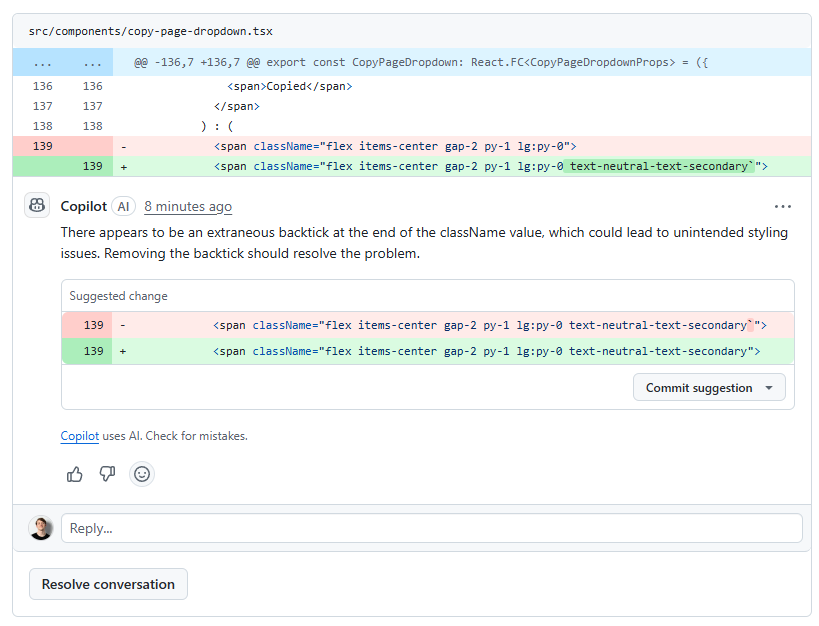This screenshot has height=626, width=819.
Task: Click the bold Copilot author name
Action: [83, 206]
